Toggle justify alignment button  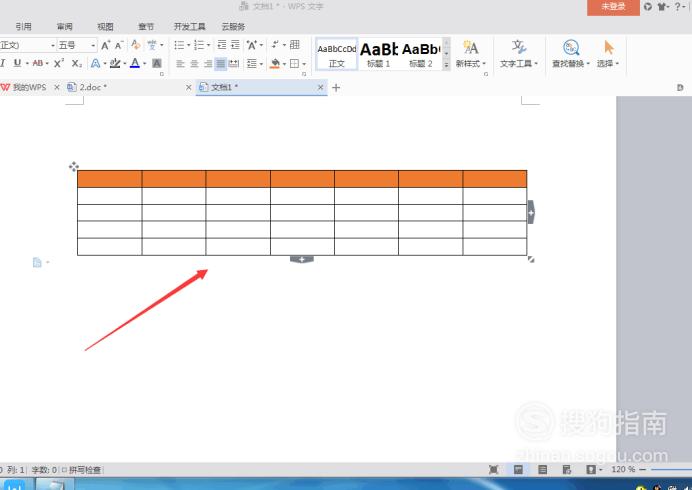pos(221,64)
